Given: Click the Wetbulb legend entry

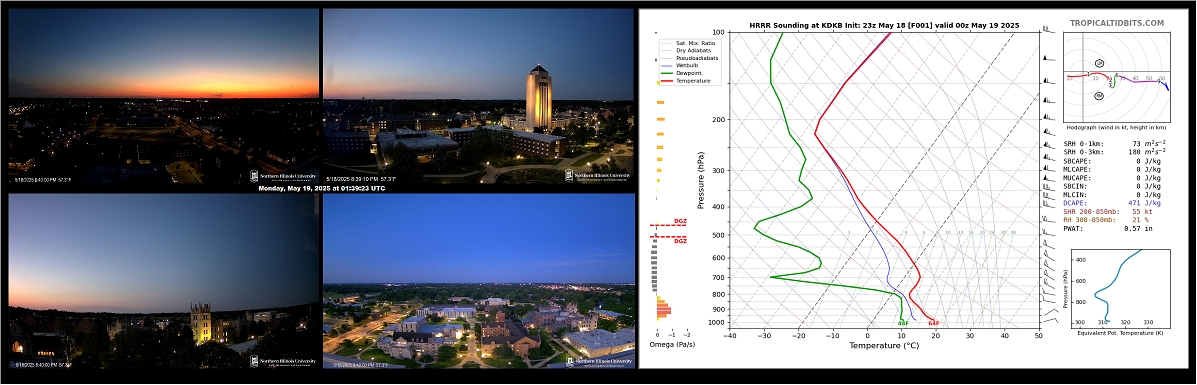Looking at the screenshot, I should tap(686, 66).
